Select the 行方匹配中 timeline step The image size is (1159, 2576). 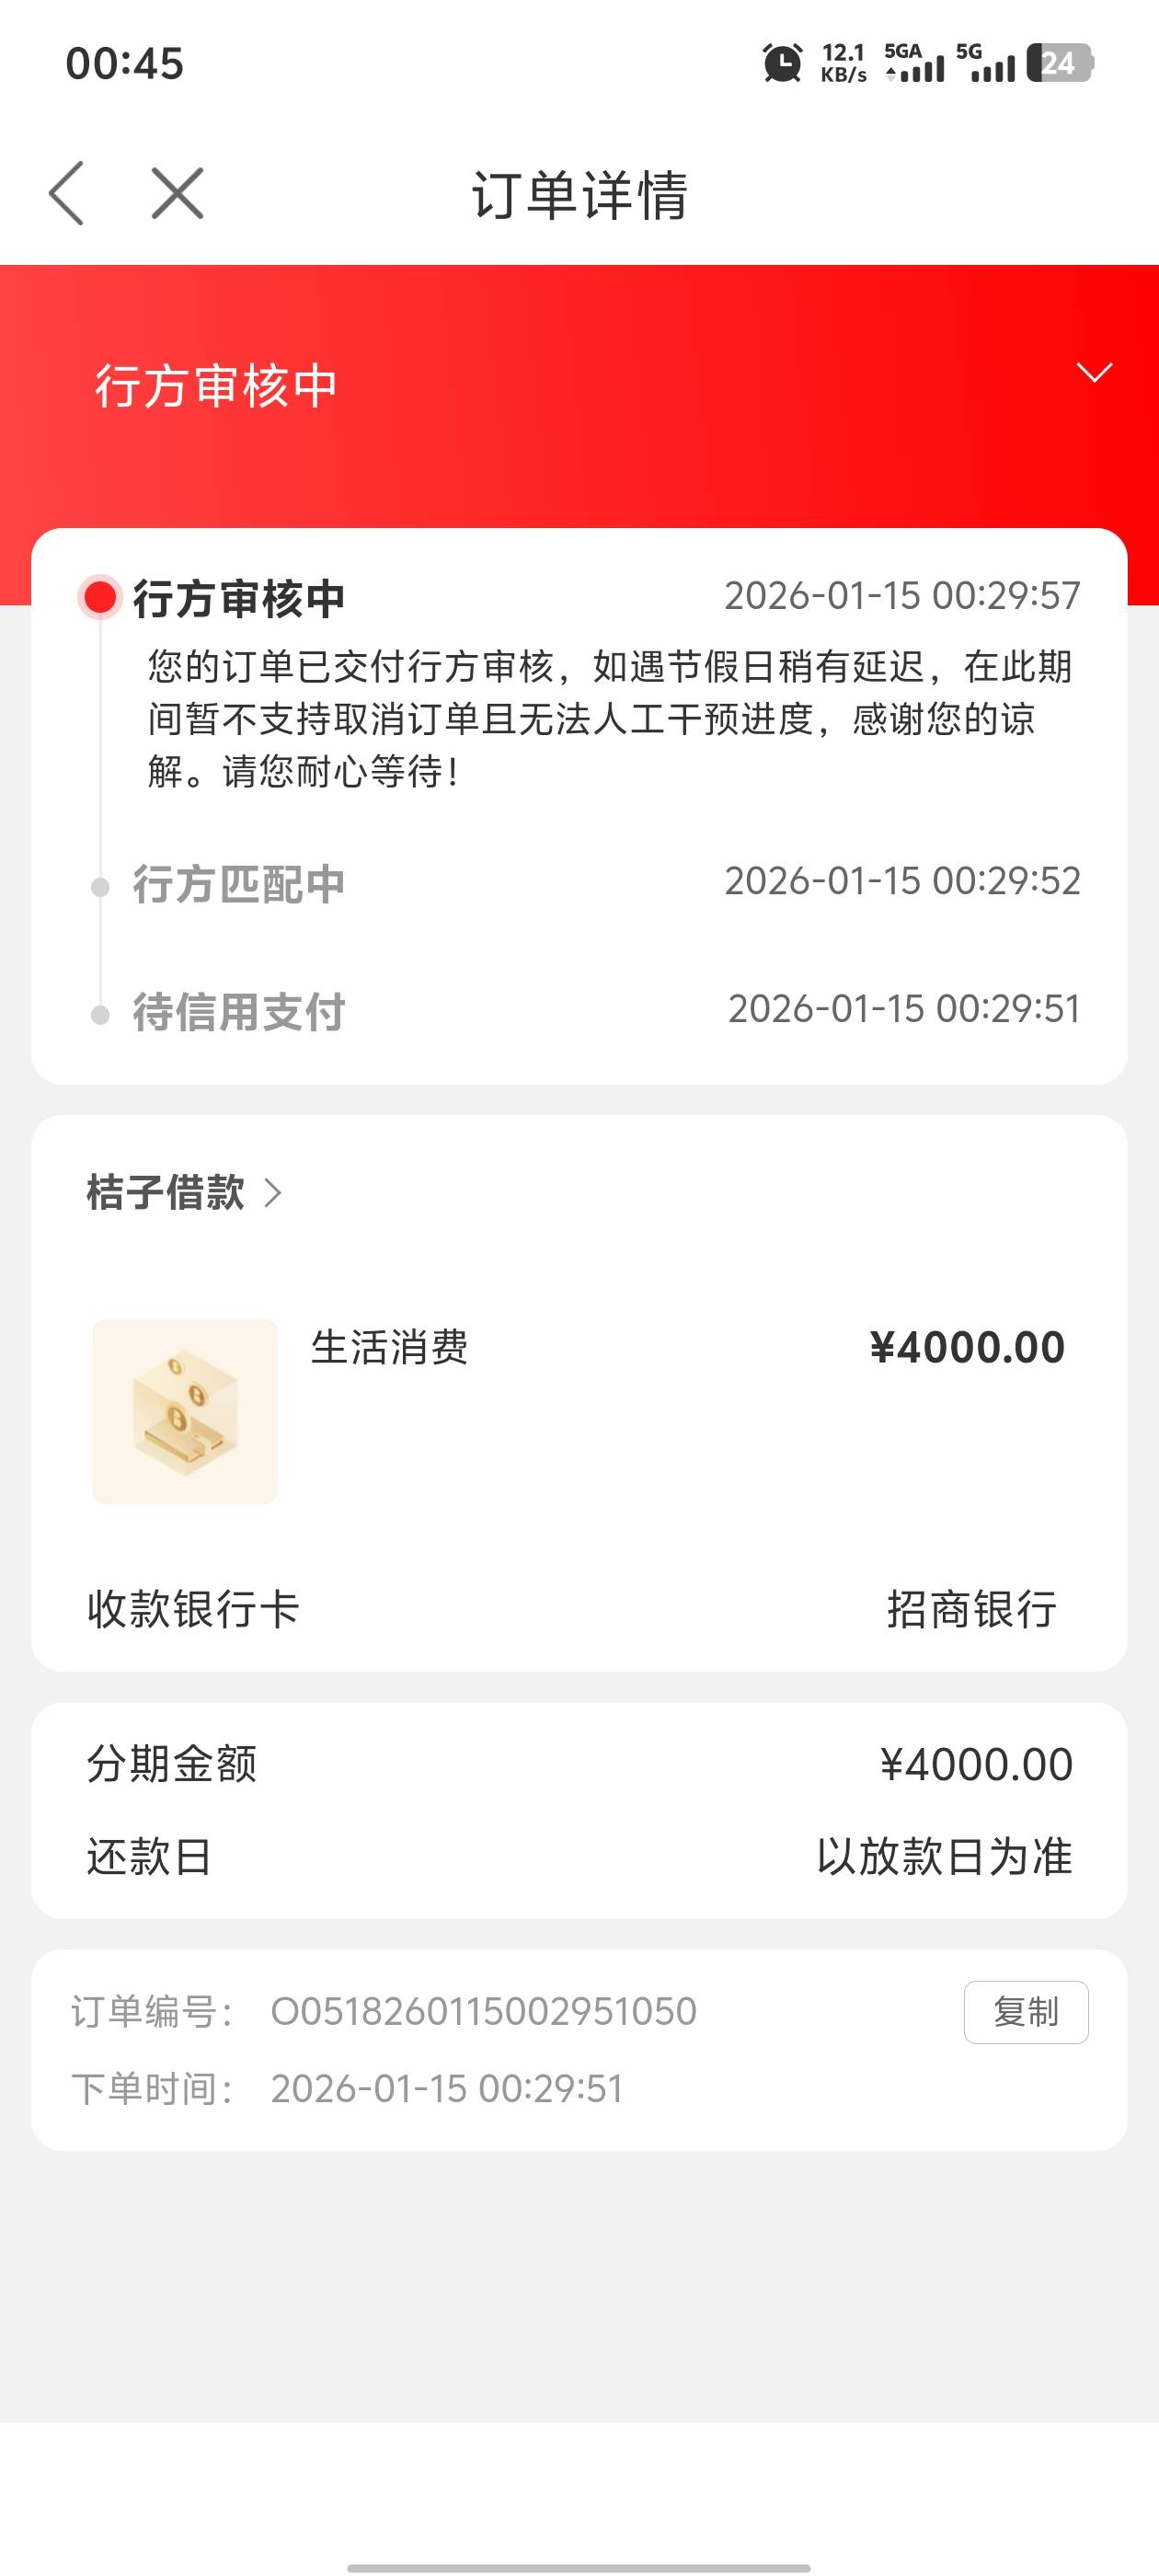239,885
